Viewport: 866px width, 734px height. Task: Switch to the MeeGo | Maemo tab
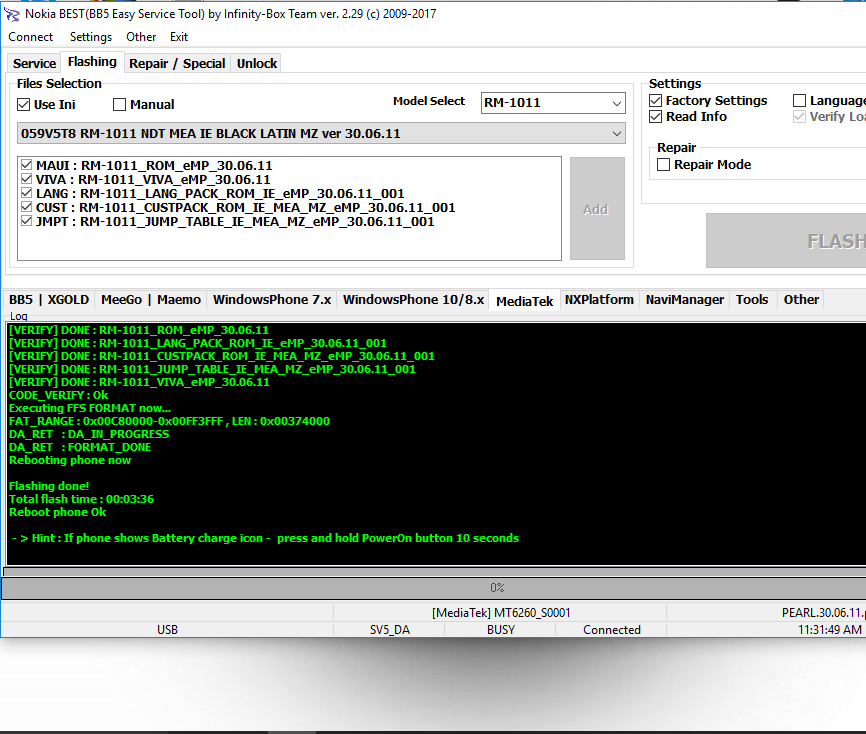151,300
